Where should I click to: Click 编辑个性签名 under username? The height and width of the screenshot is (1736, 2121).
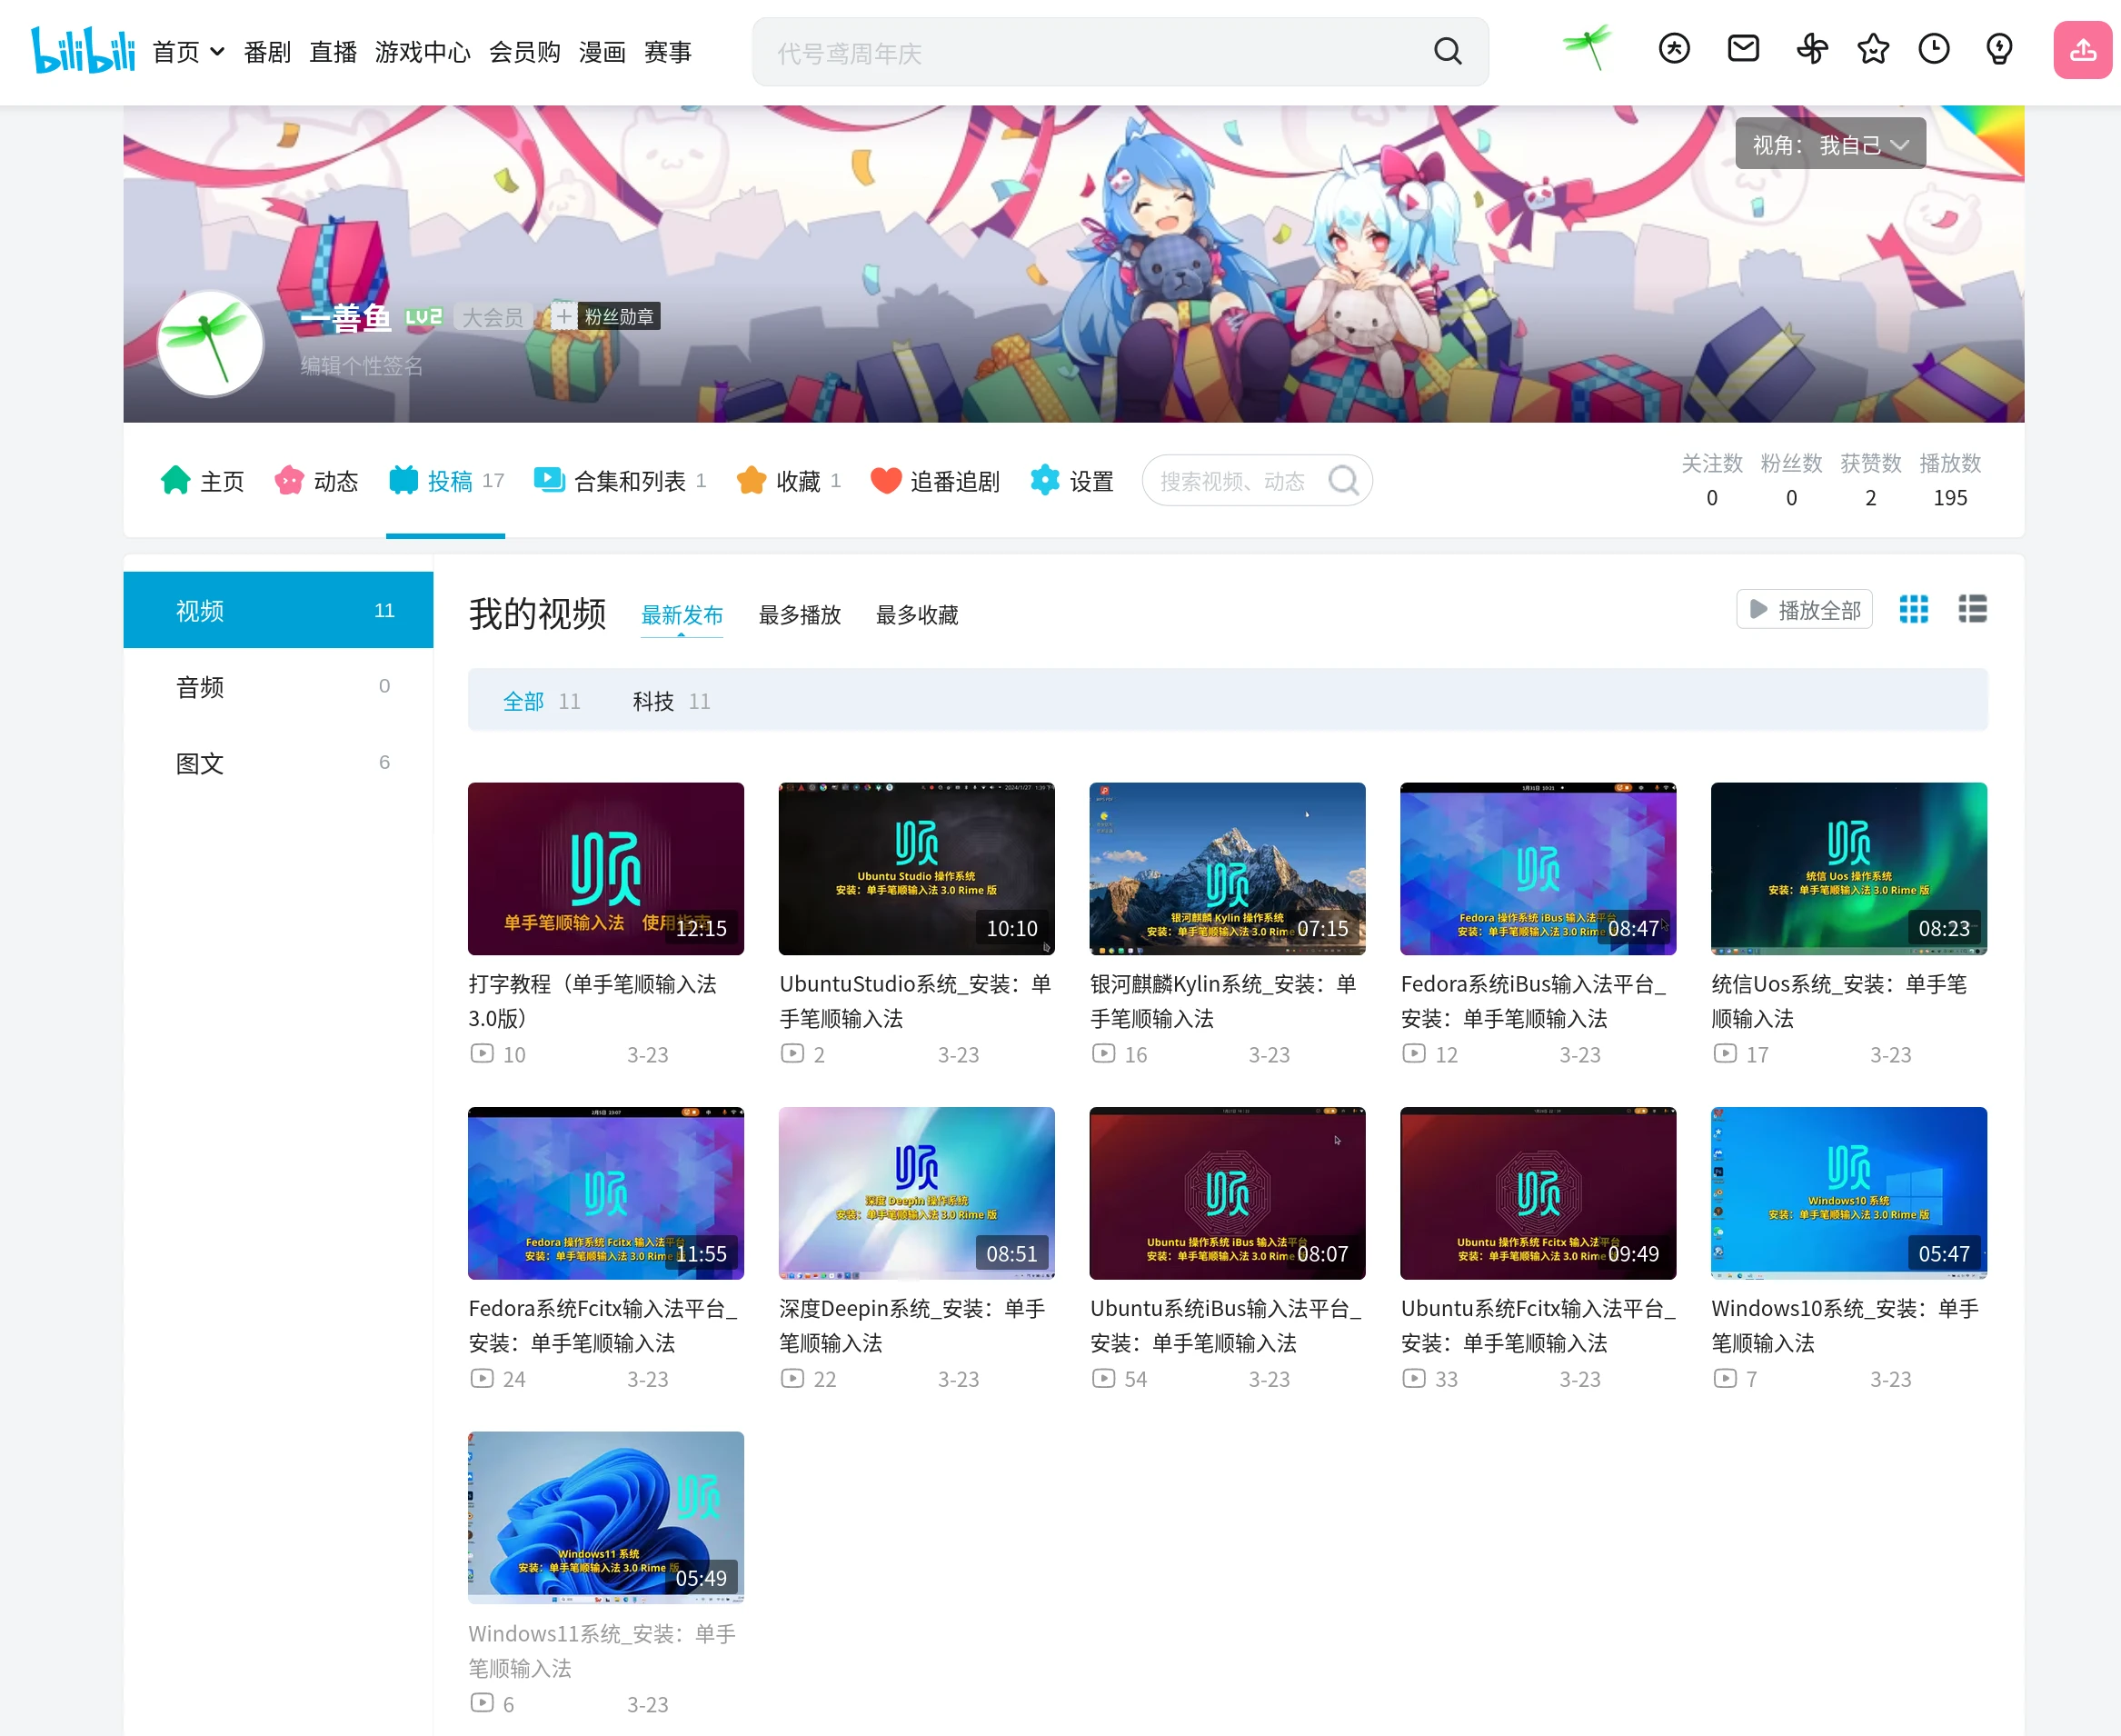361,366
